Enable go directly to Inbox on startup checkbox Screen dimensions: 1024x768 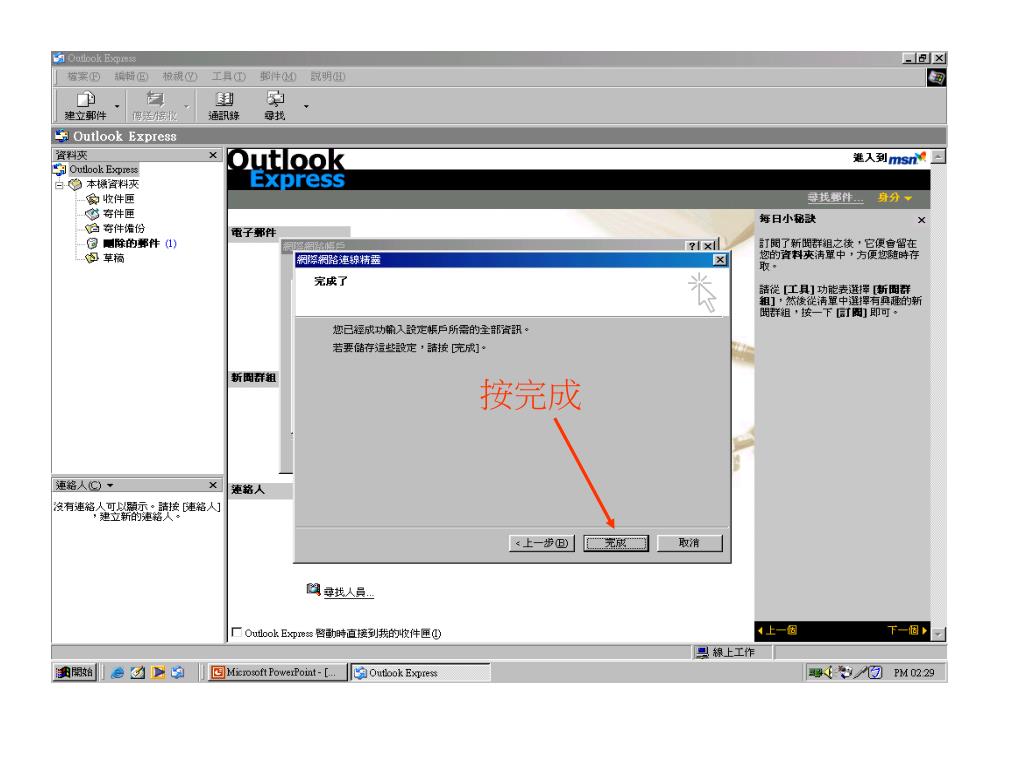coord(237,632)
